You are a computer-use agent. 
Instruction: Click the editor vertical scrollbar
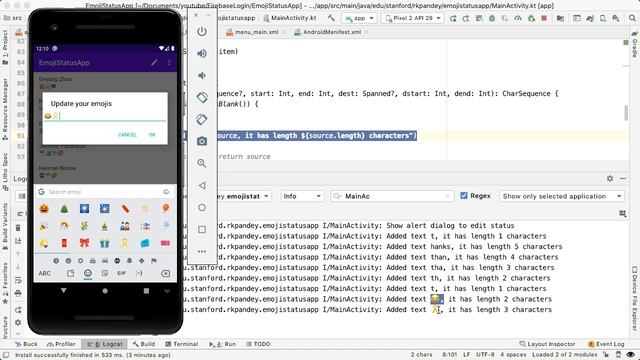coord(626,113)
